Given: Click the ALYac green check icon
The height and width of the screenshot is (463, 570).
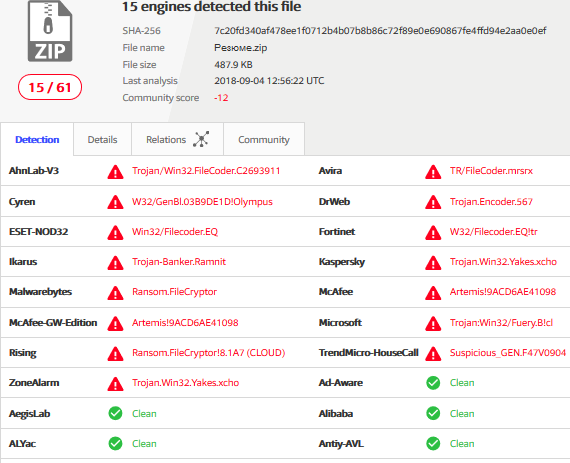Looking at the screenshot, I should click(115, 443).
